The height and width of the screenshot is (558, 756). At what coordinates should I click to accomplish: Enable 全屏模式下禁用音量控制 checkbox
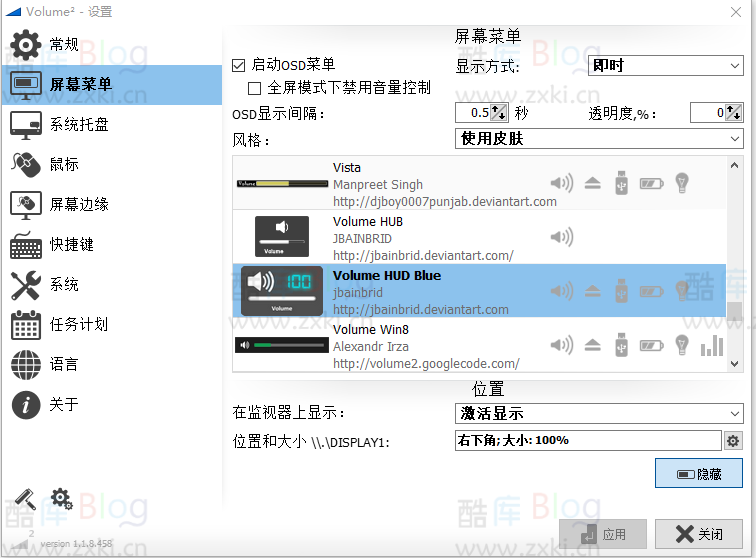click(254, 88)
